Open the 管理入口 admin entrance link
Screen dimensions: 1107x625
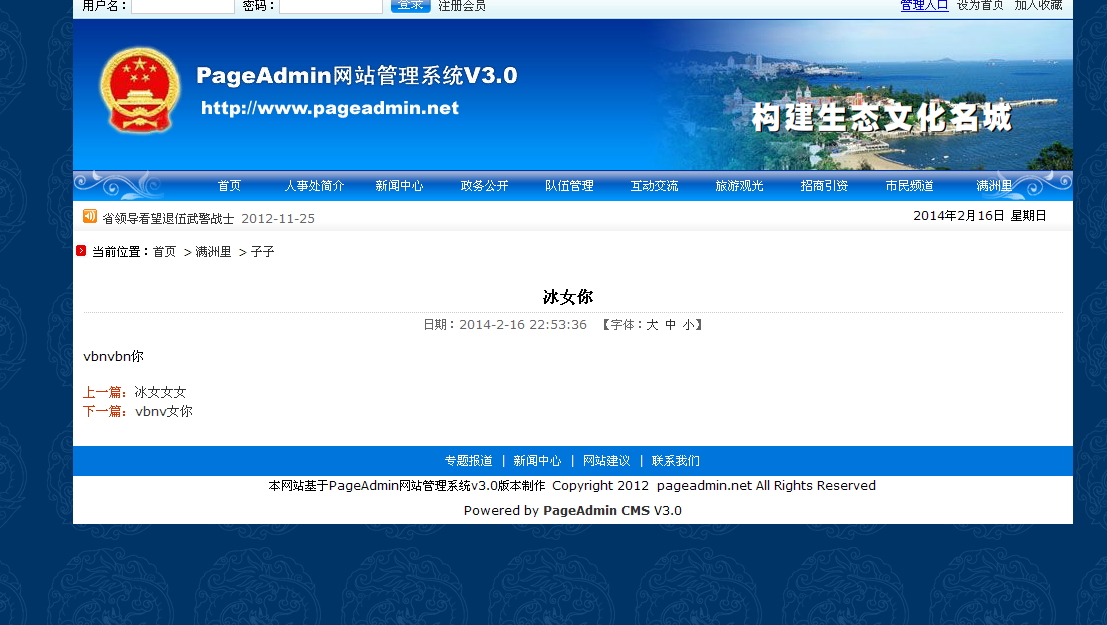coord(924,5)
